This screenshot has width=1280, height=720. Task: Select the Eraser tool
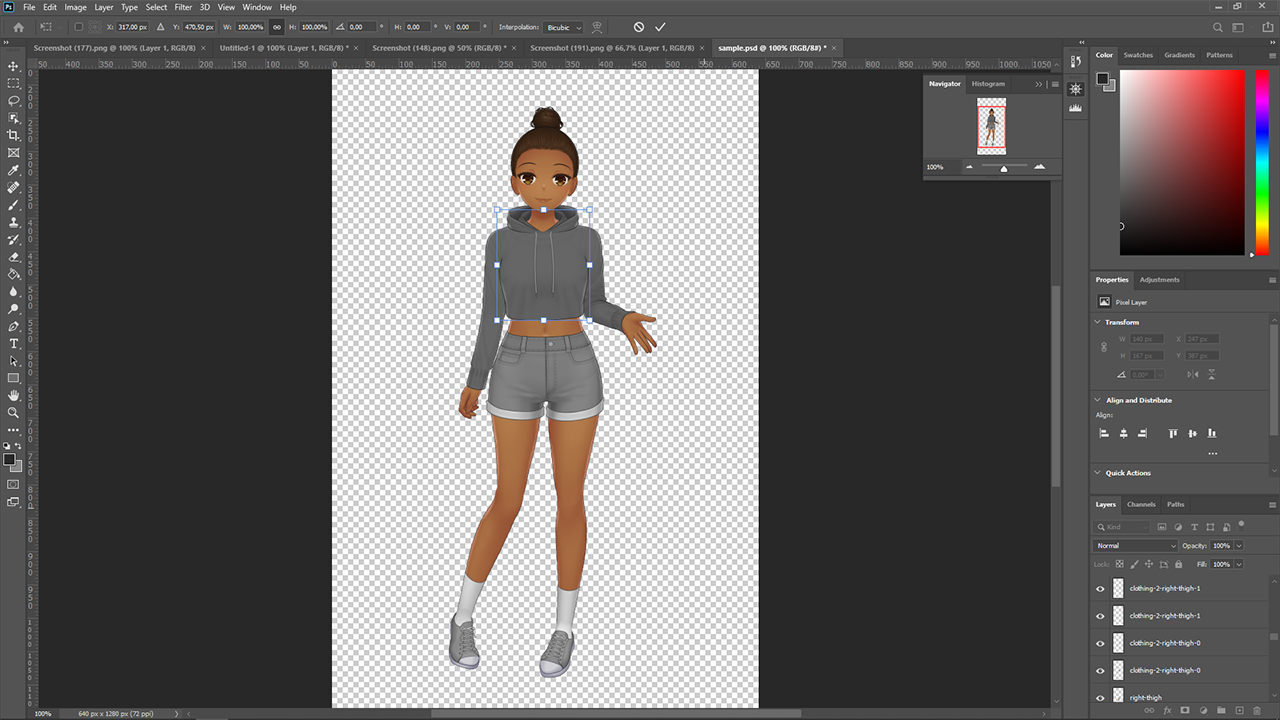click(x=14, y=257)
